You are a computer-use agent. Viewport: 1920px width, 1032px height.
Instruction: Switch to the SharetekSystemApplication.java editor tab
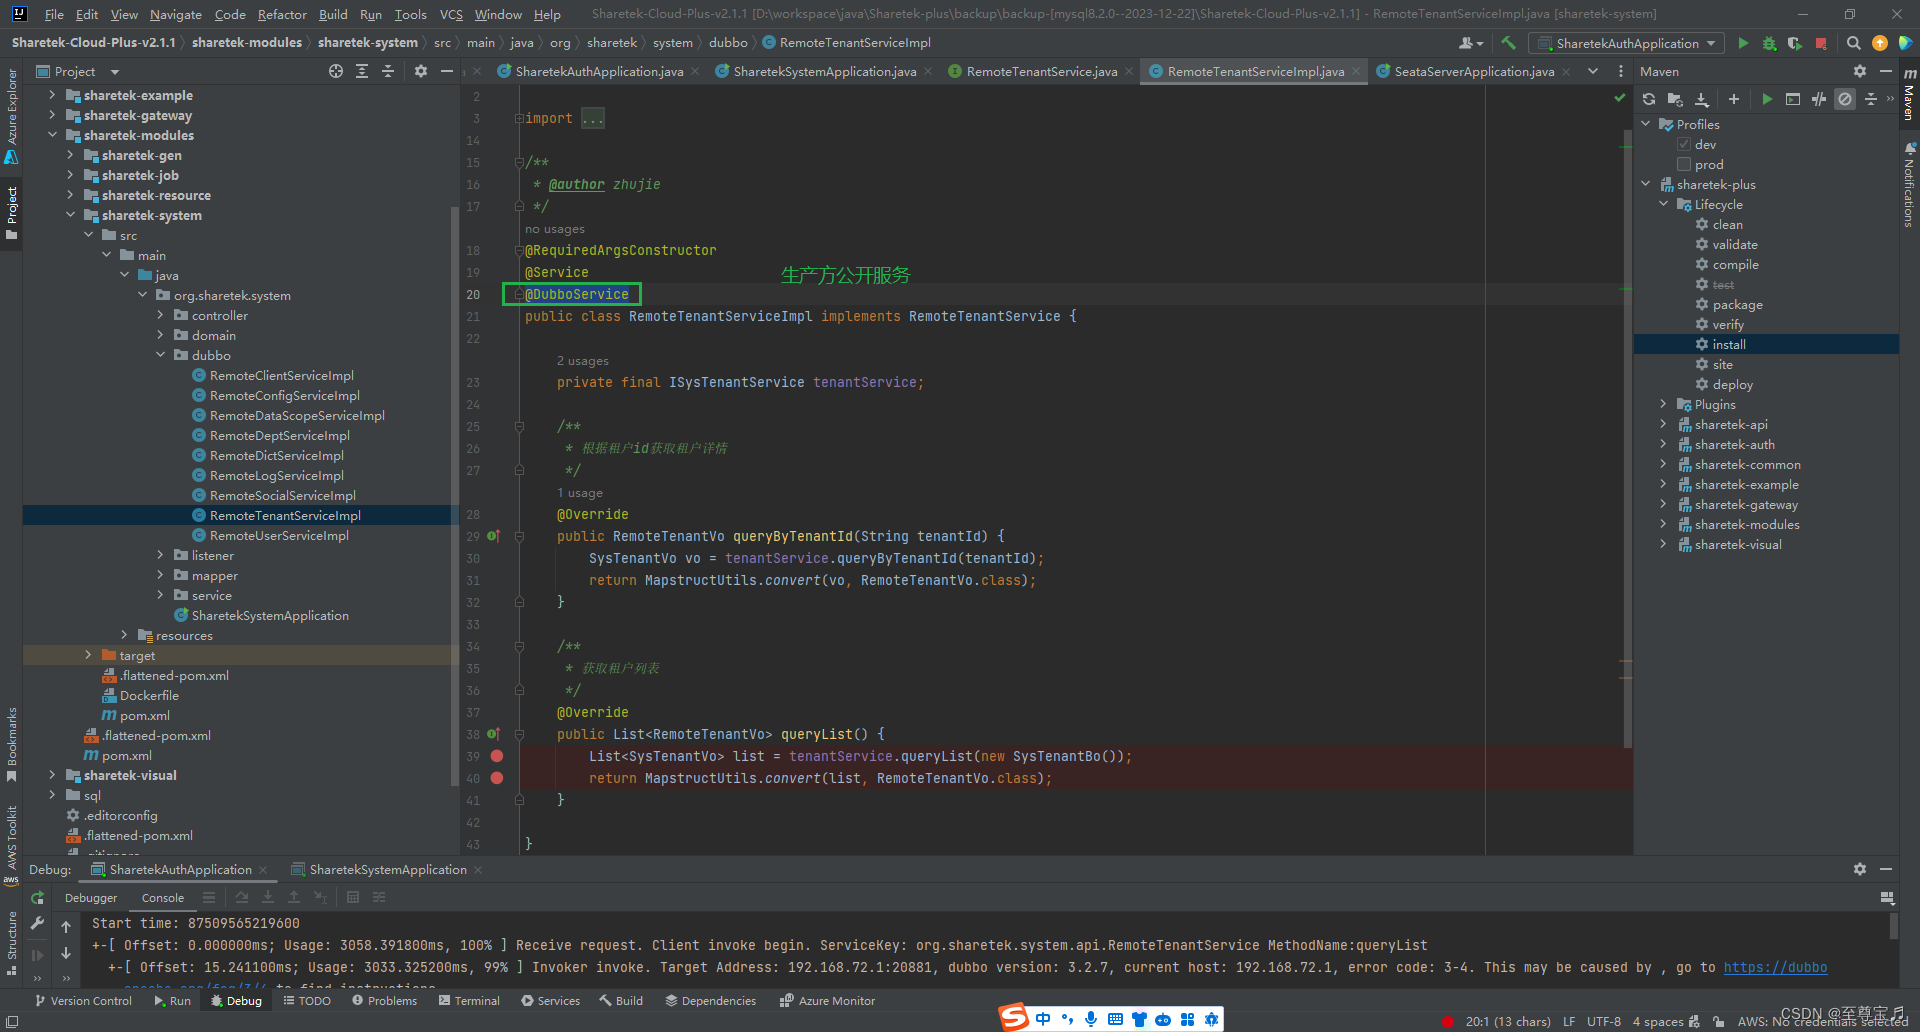(824, 71)
